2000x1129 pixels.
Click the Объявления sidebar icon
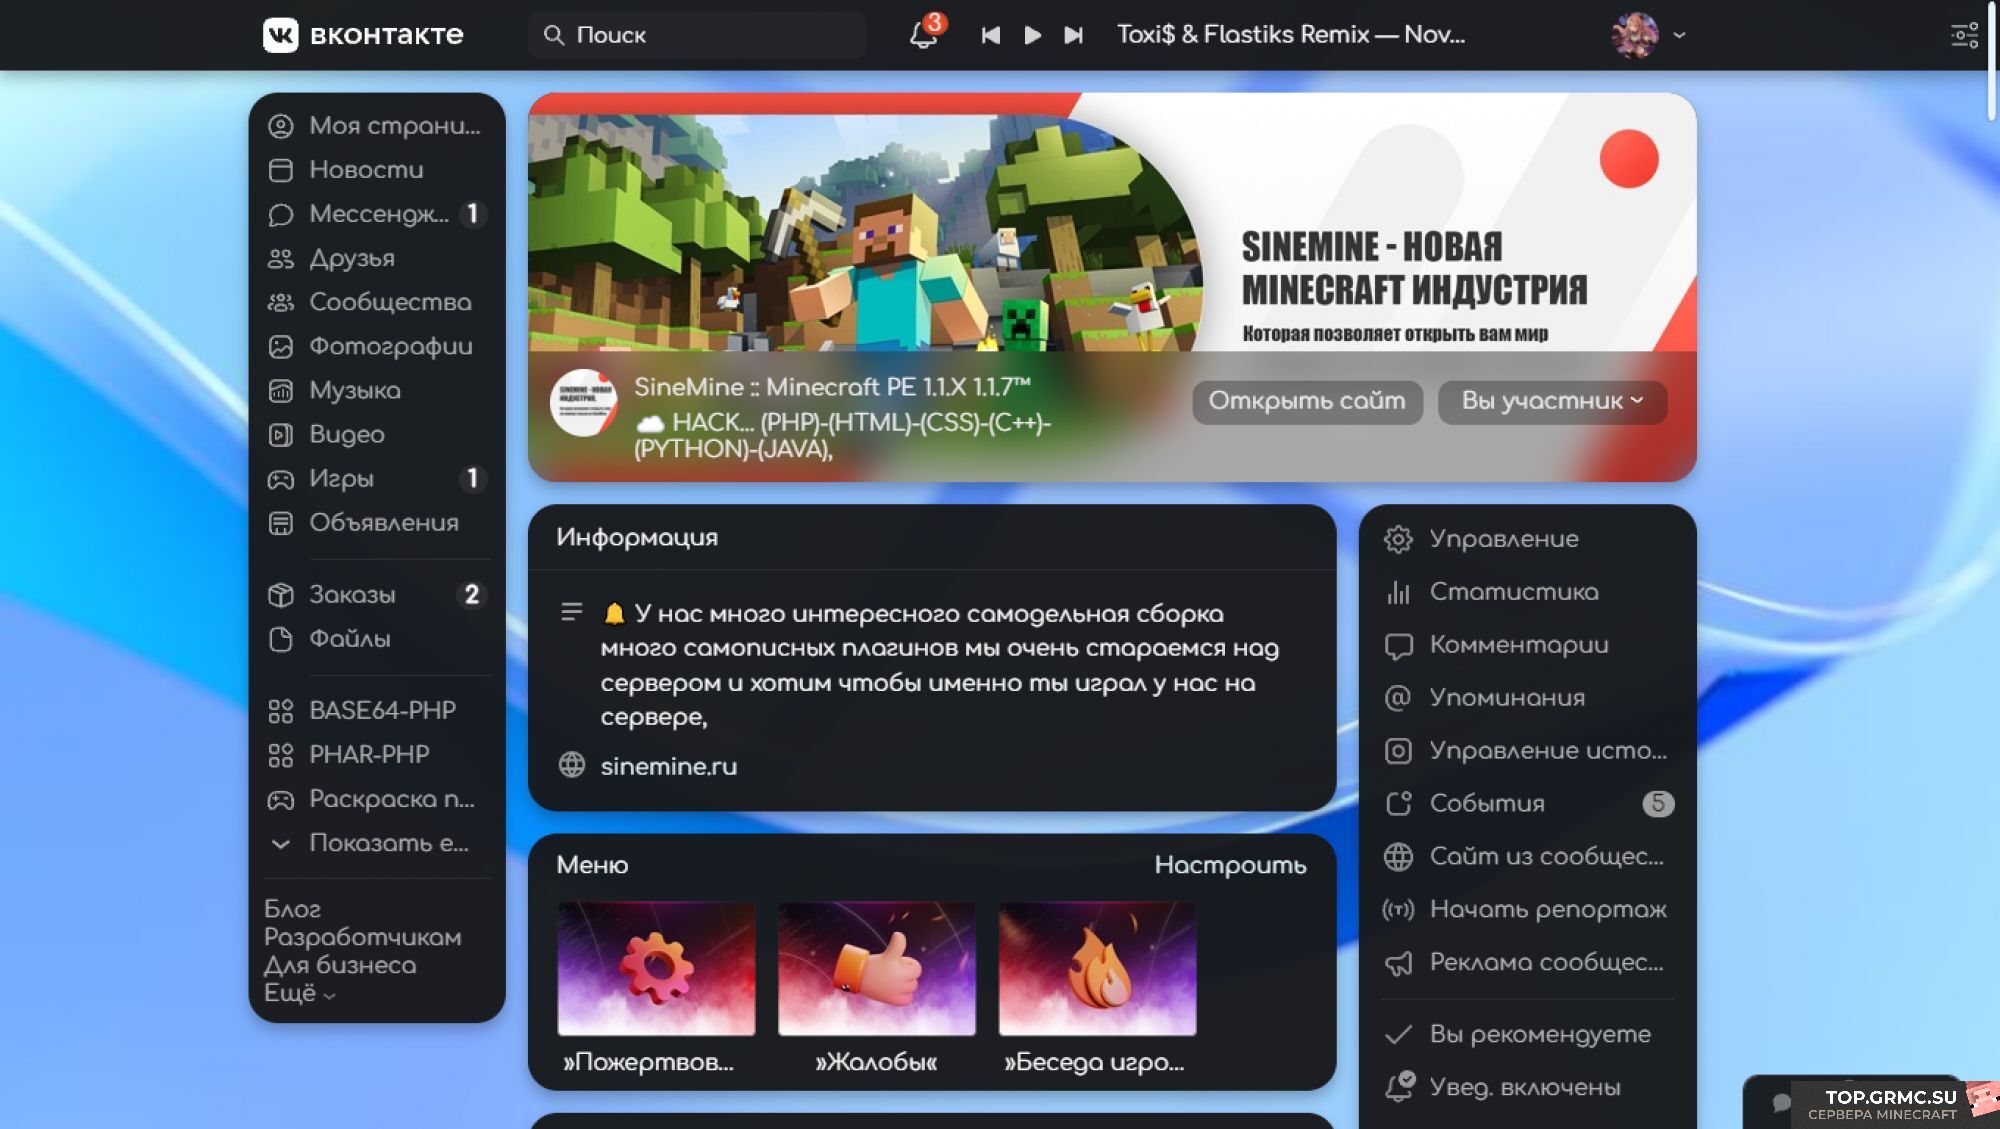281,523
